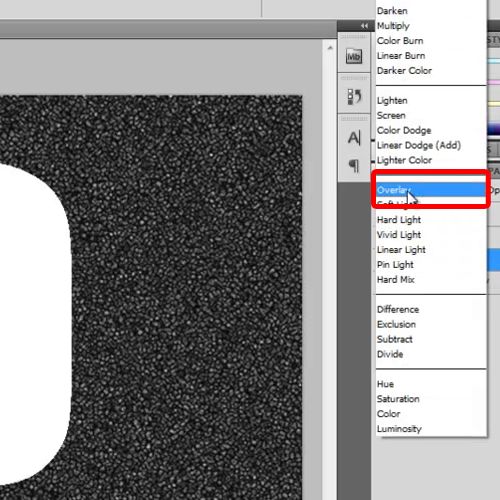Choose Color Burn blend mode
The width and height of the screenshot is (500, 500).
[x=400, y=41]
